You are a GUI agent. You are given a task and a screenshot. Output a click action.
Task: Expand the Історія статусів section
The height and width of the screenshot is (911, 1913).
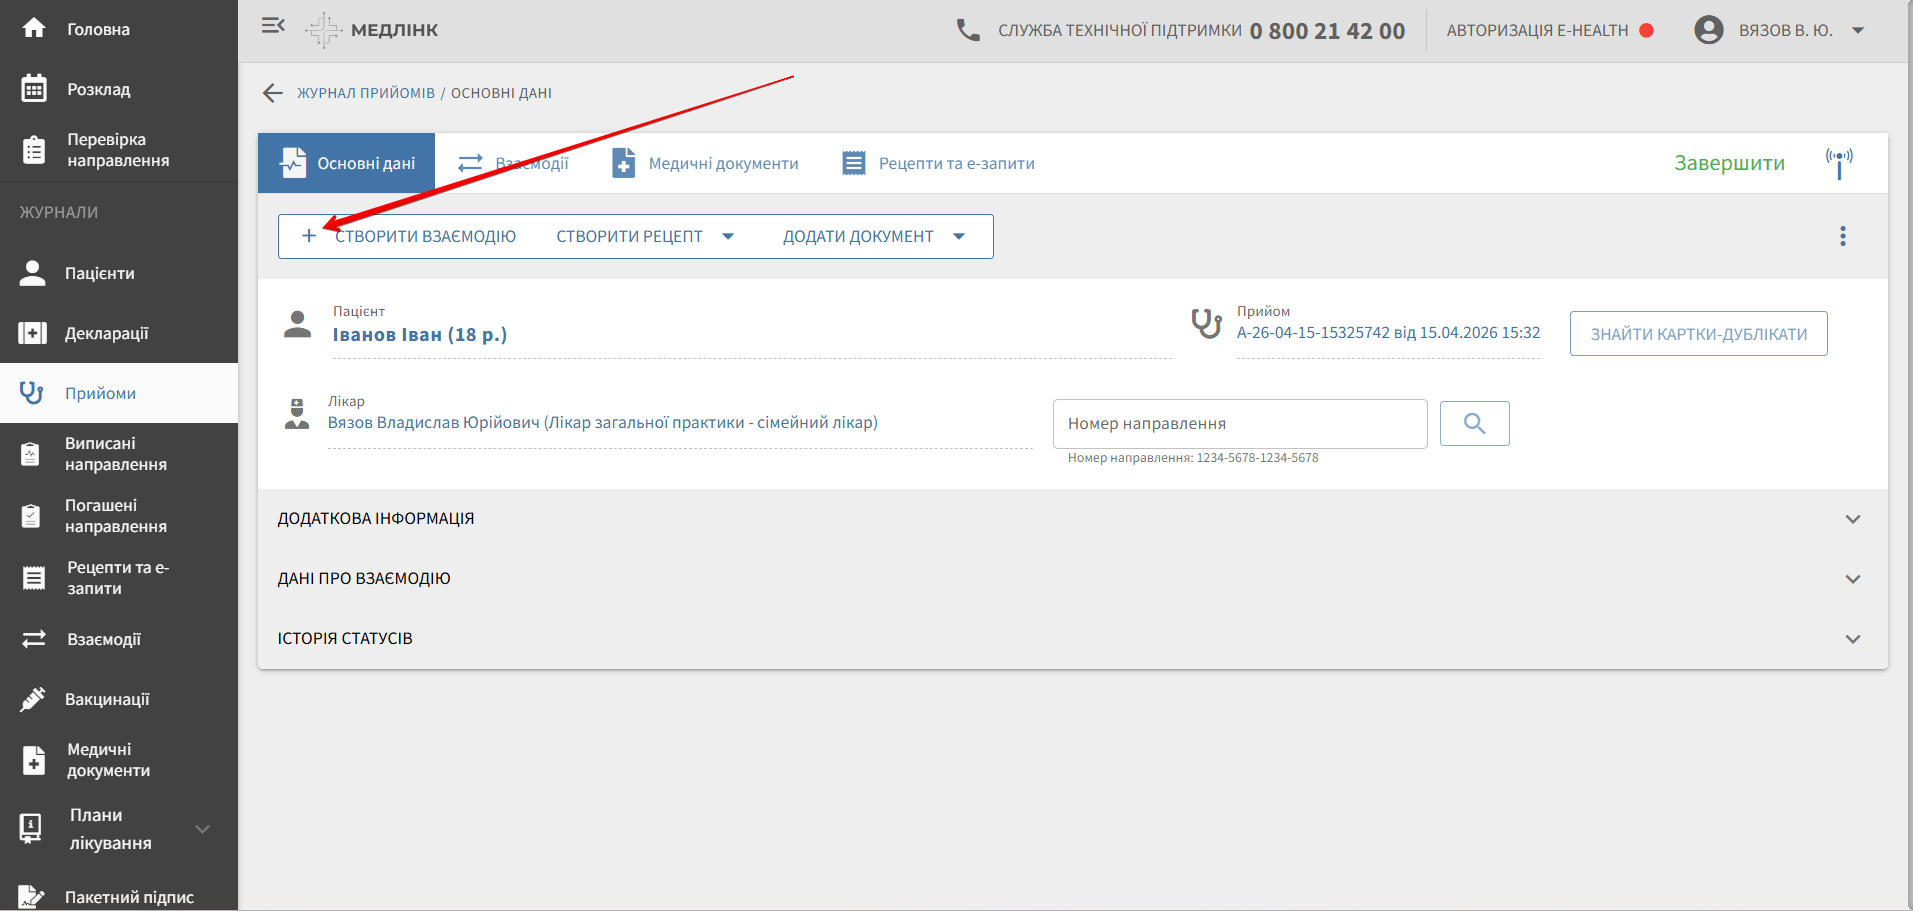pyautogui.click(x=1852, y=639)
